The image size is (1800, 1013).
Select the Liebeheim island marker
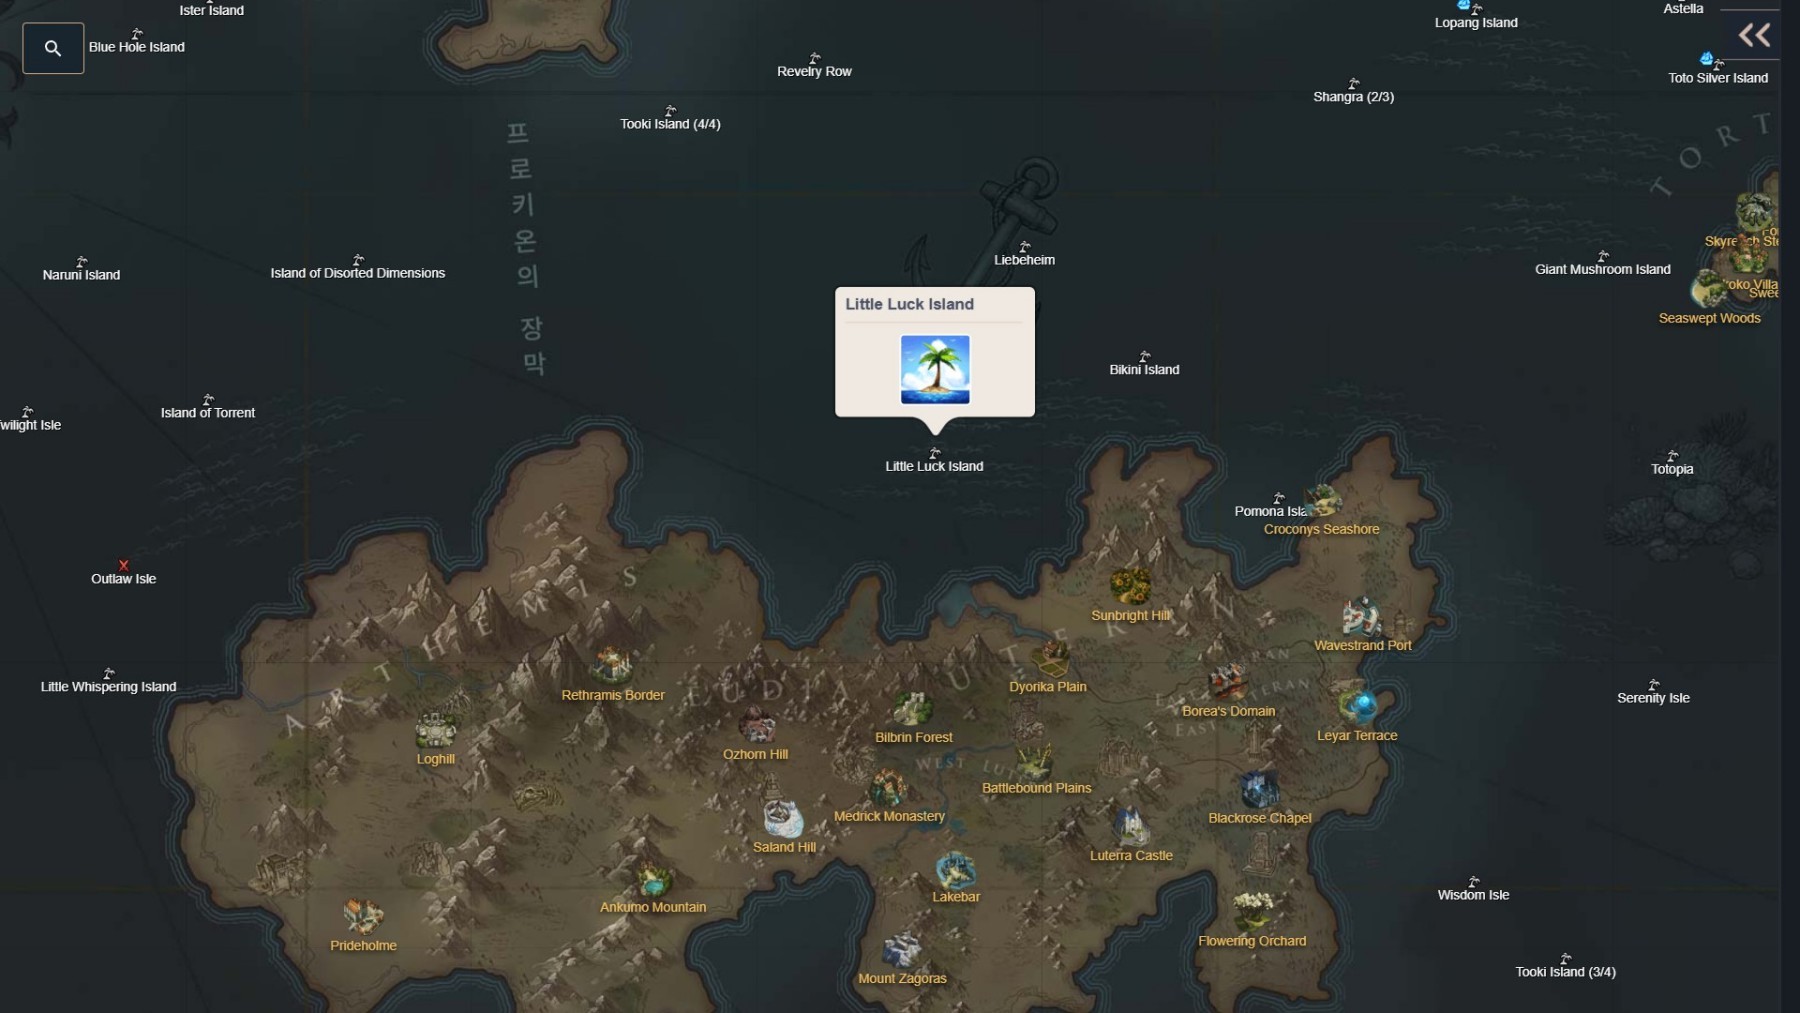pos(1024,246)
